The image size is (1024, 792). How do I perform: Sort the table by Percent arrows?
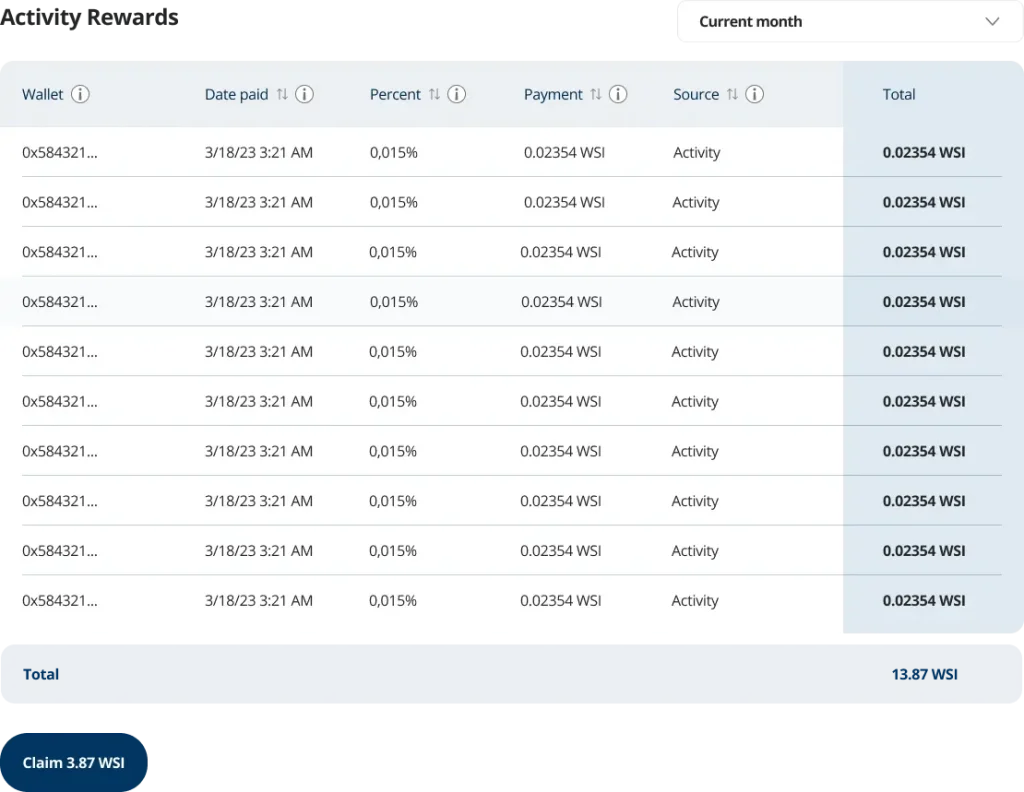pos(434,94)
